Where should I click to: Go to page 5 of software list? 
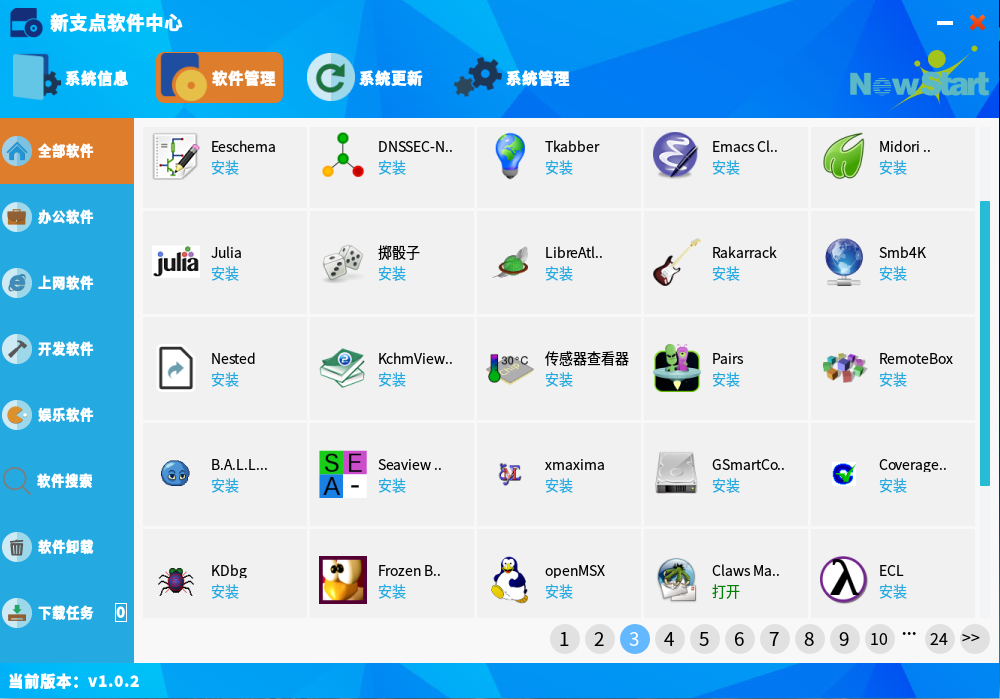point(704,639)
